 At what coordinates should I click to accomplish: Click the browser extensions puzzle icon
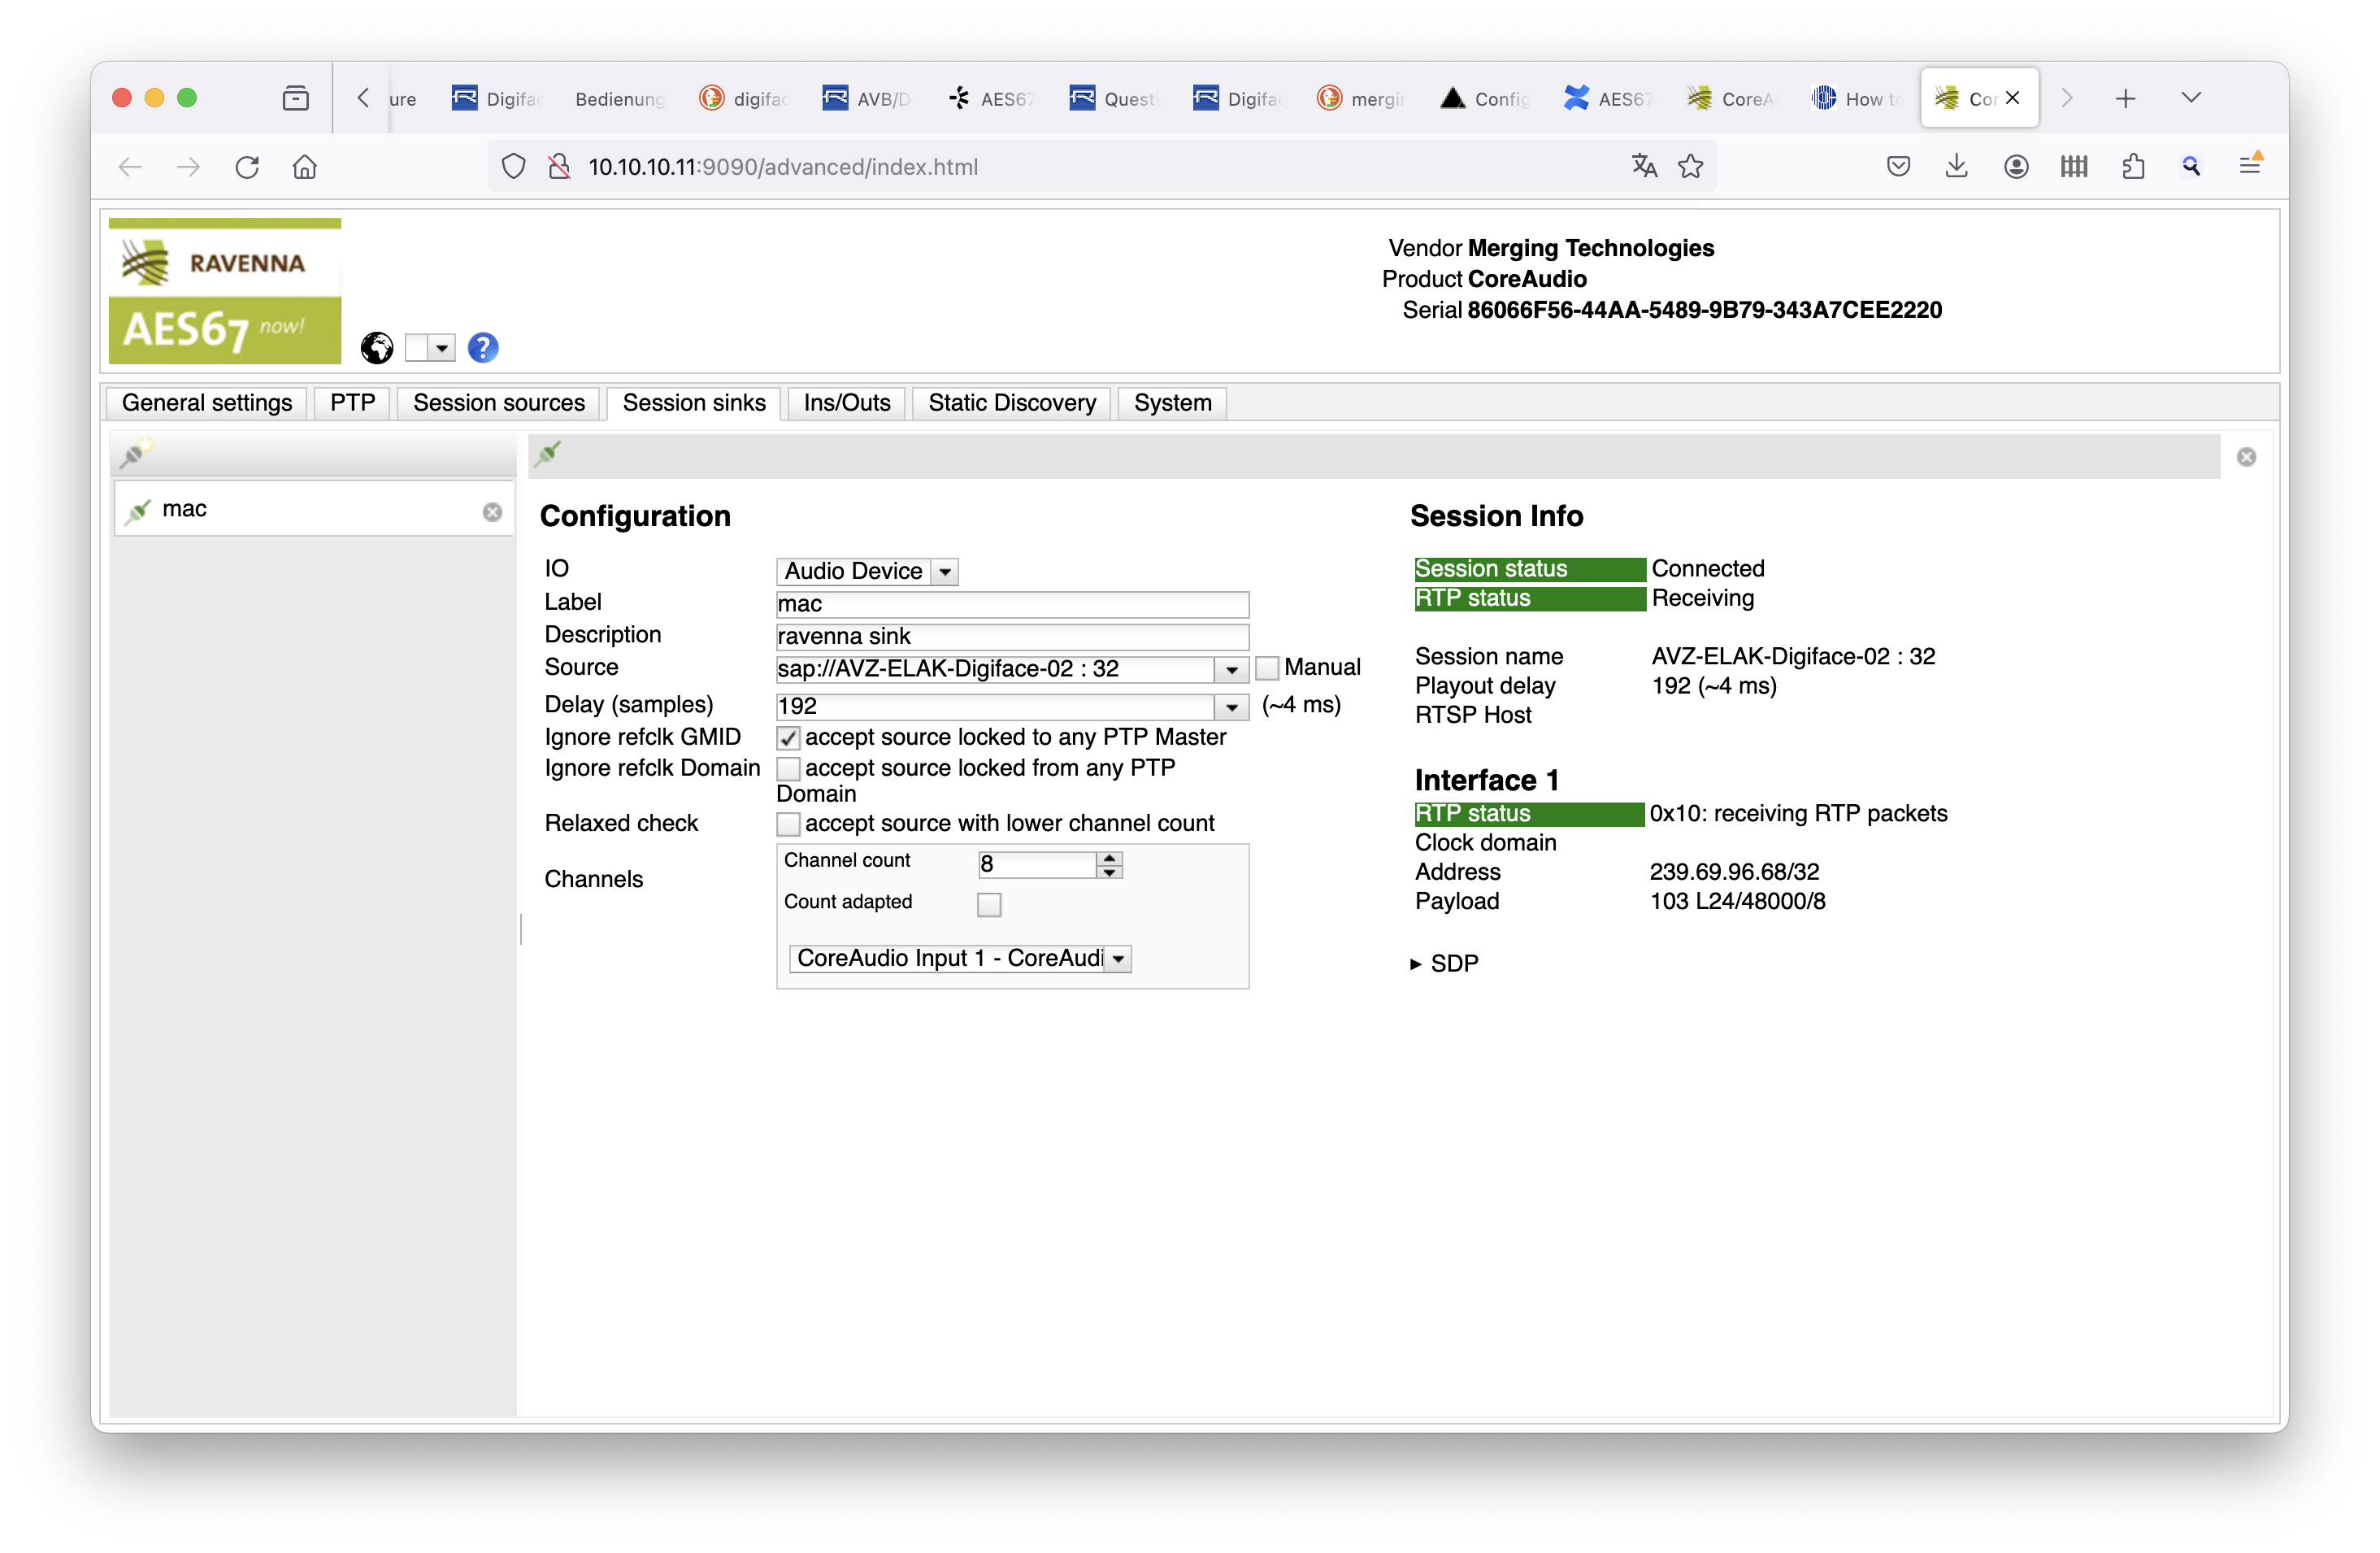(2132, 167)
